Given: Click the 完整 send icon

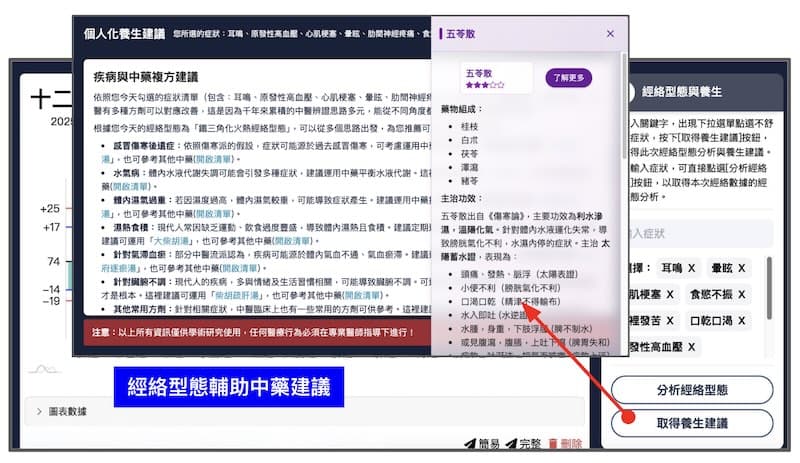Looking at the screenshot, I should coord(511,444).
